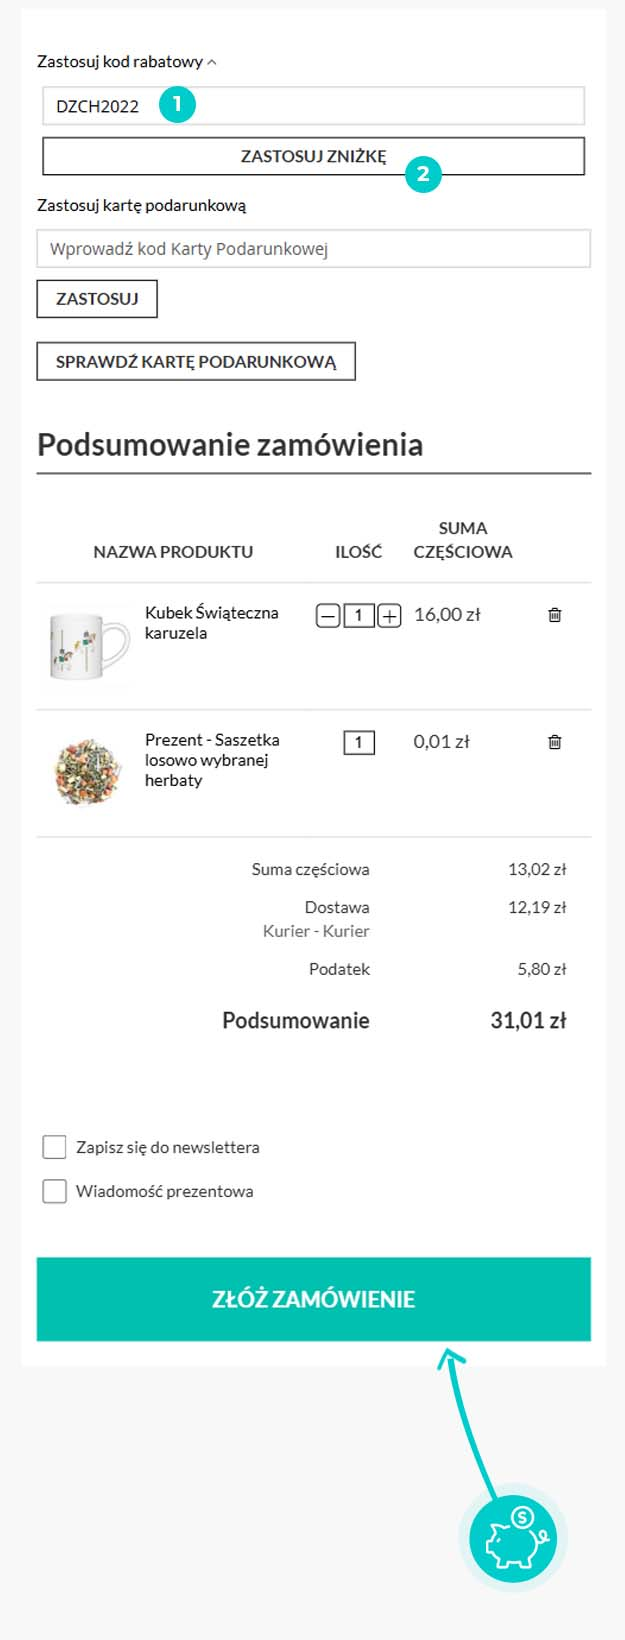Delete Kubek Świąteczna karuzela from the order

coord(555,615)
